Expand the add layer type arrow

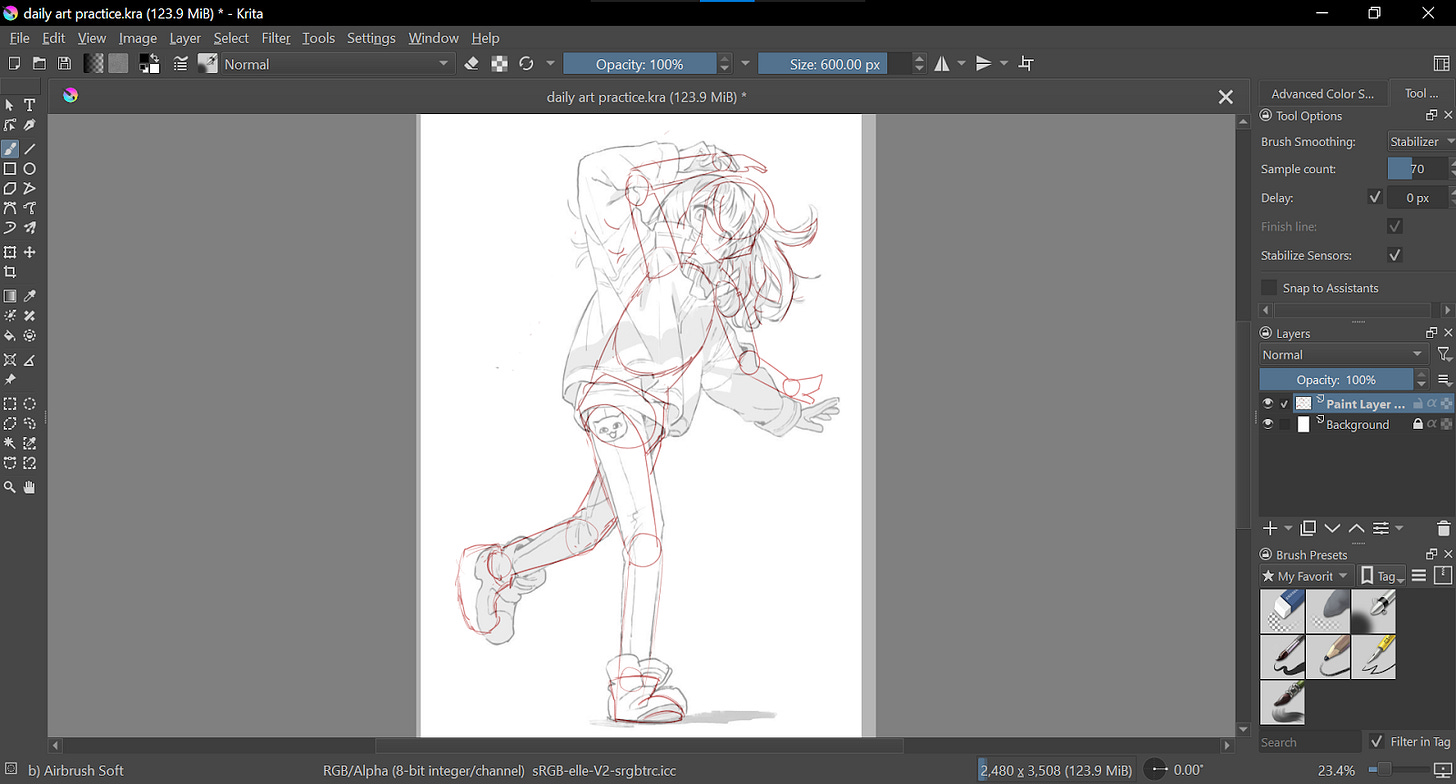coord(1288,529)
